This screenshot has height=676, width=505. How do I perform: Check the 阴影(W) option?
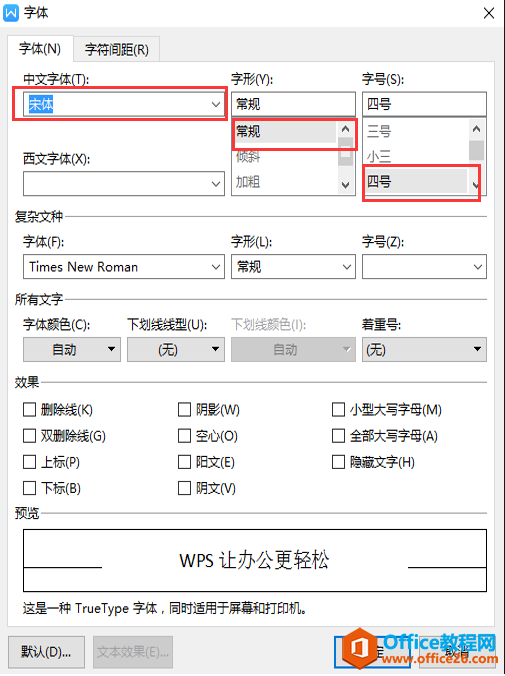[x=185, y=410]
